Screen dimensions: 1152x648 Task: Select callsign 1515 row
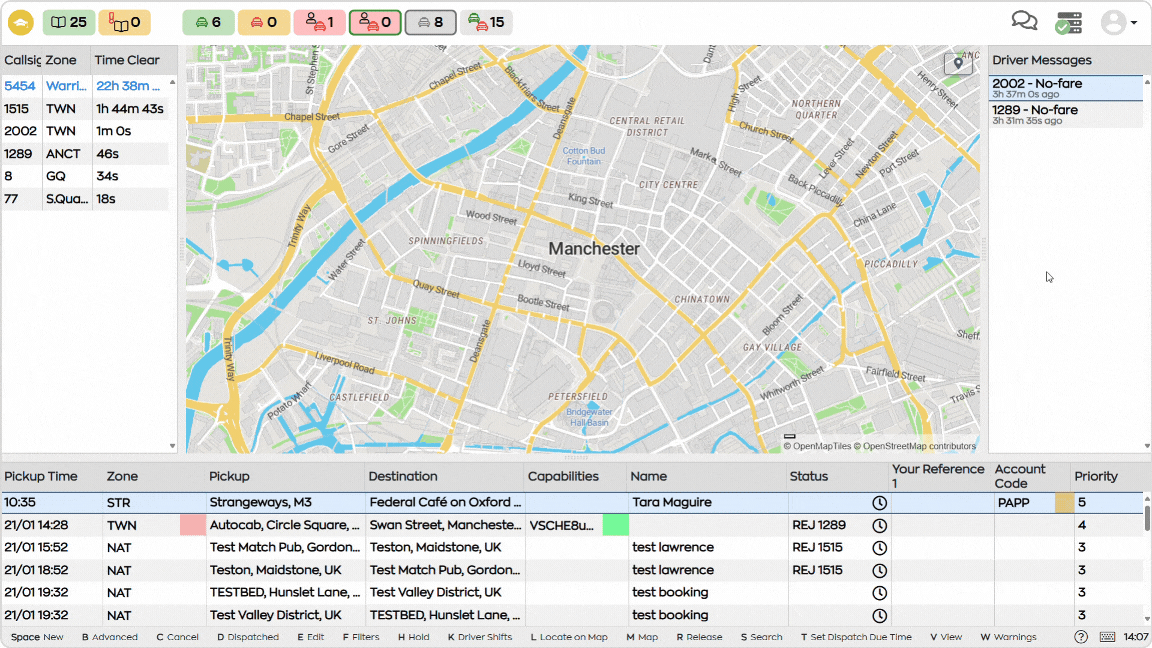[85, 109]
